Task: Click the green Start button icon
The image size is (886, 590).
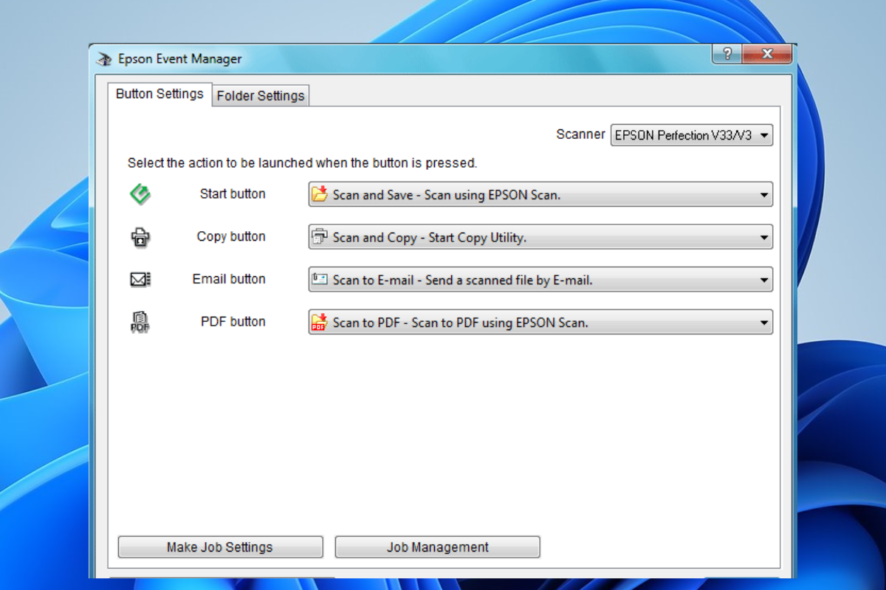Action: pos(140,194)
